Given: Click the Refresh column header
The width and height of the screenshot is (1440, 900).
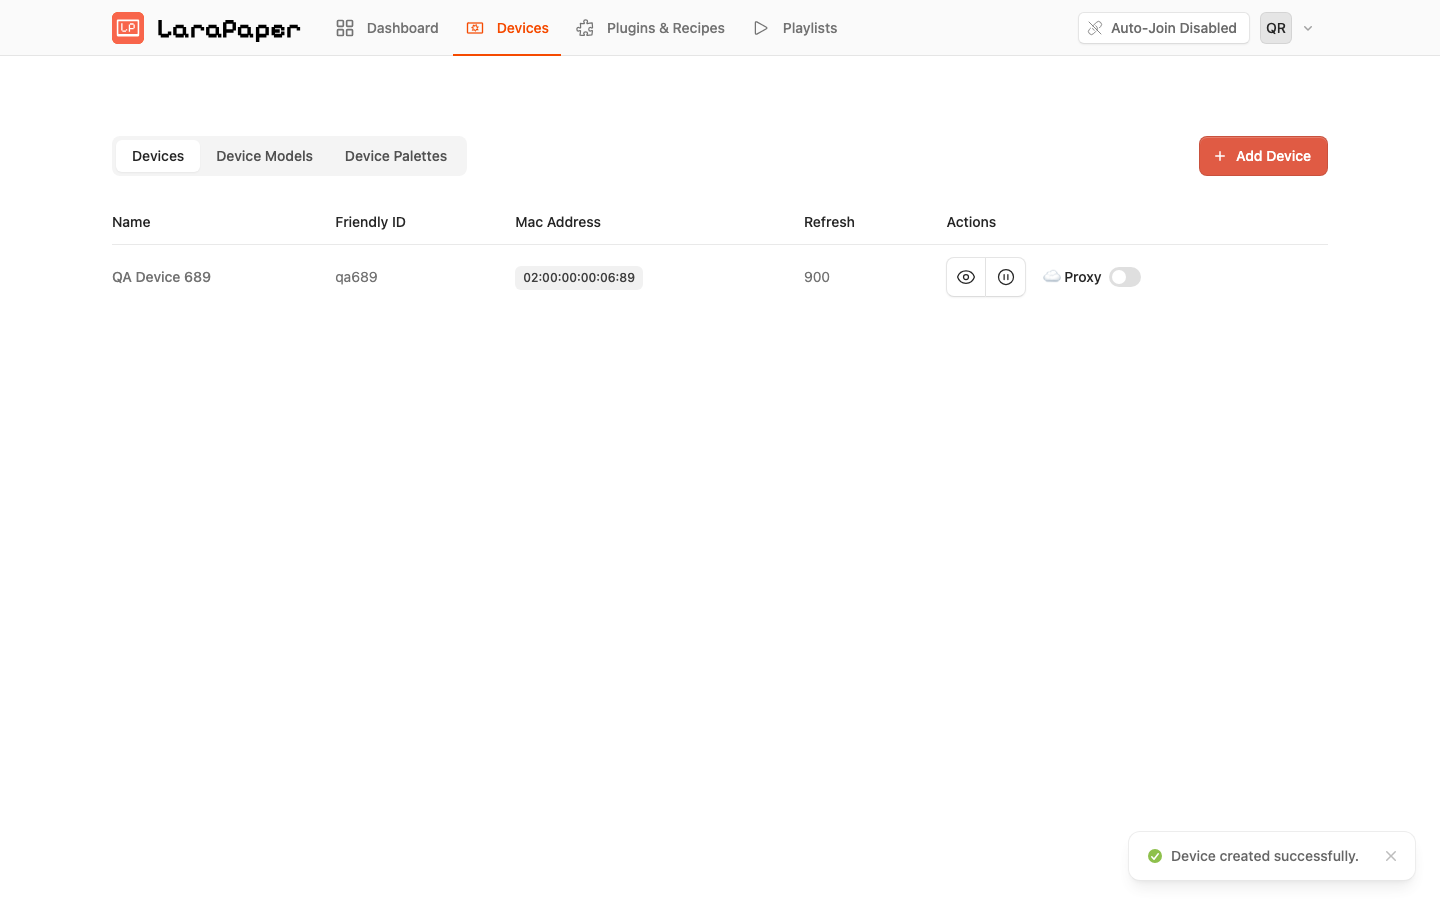Looking at the screenshot, I should pos(829,222).
